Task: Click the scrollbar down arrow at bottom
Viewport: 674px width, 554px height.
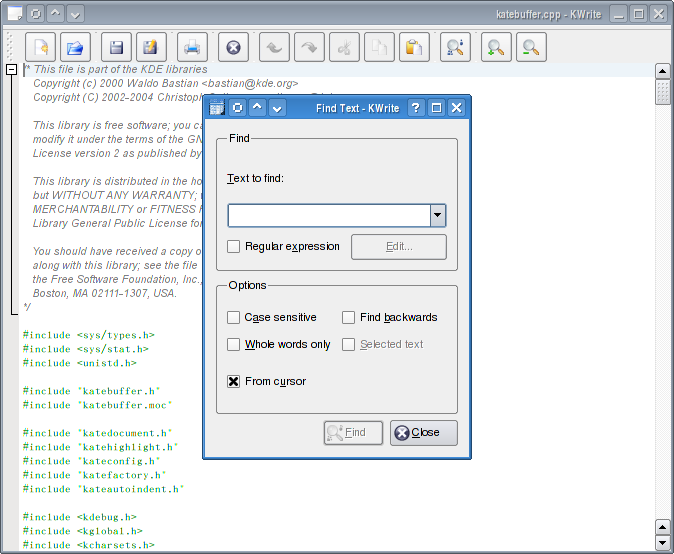Action: tap(662, 542)
